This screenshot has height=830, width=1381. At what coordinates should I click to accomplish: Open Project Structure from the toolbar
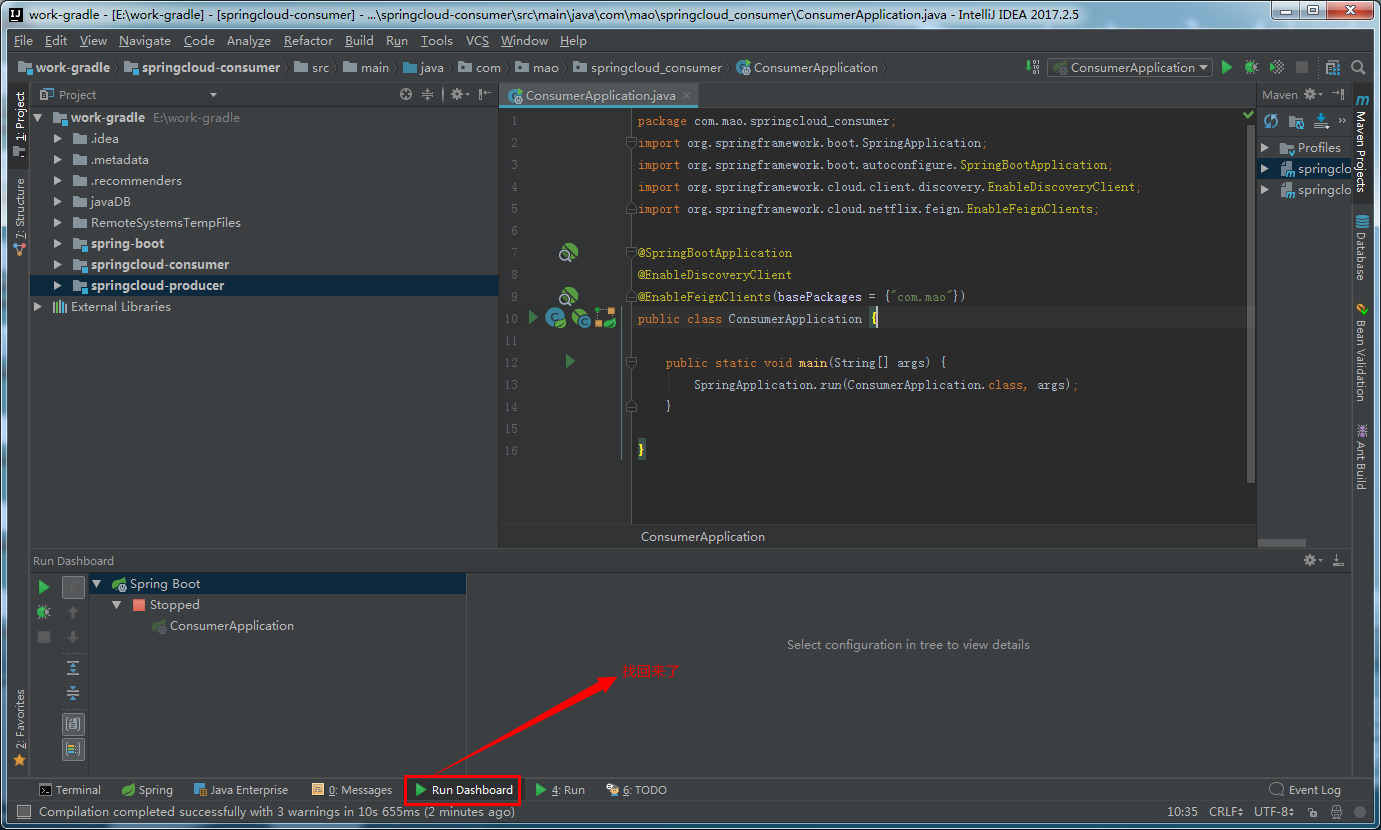click(1332, 67)
